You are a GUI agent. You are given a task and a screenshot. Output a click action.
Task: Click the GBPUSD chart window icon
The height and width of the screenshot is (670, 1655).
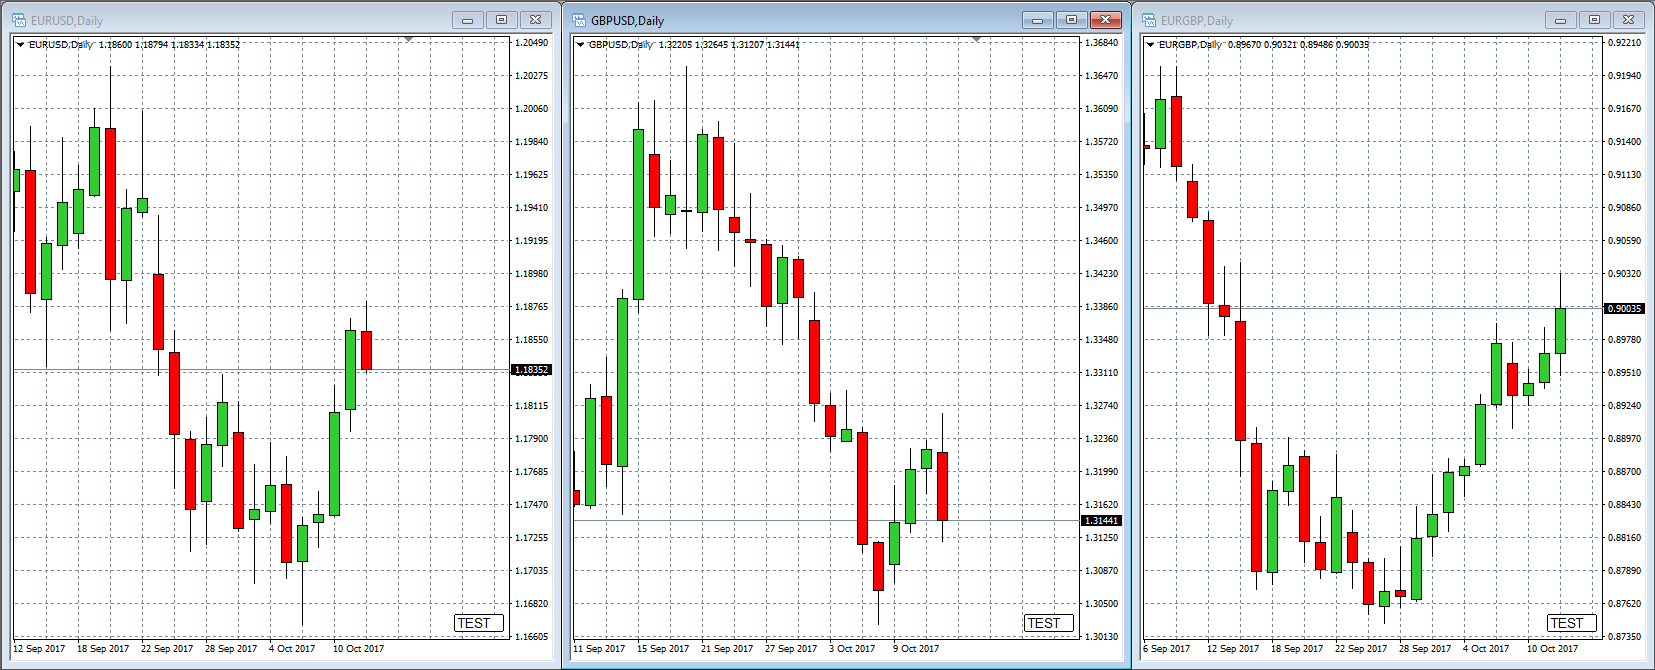pos(579,20)
